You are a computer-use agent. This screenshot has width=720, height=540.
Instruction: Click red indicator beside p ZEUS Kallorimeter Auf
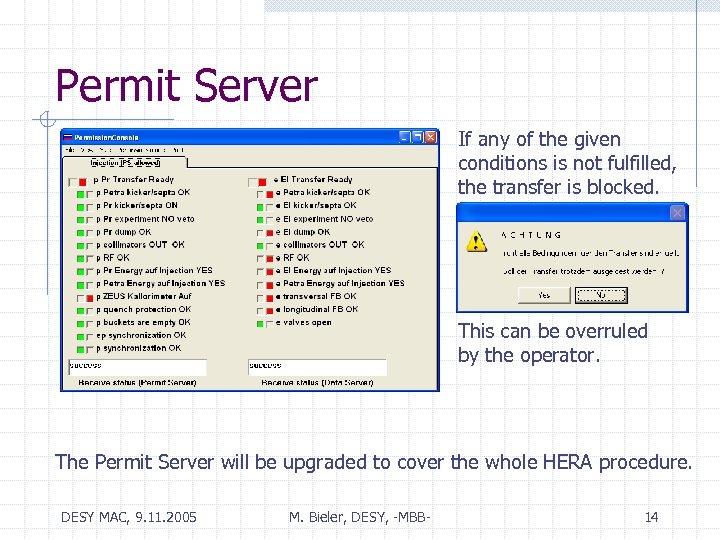click(x=90, y=298)
